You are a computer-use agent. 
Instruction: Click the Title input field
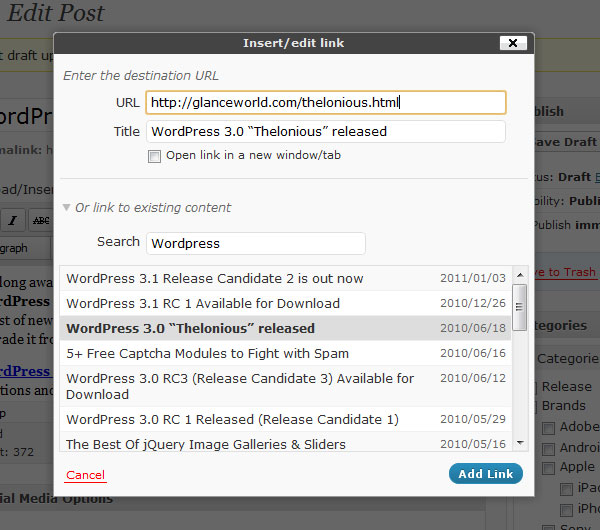[x=326, y=132]
